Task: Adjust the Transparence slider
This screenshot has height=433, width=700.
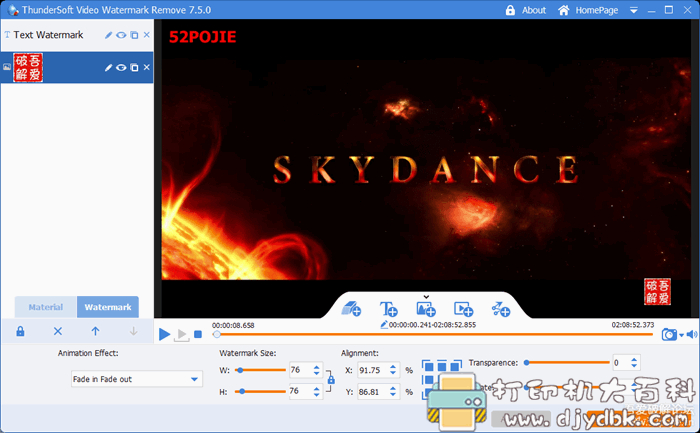Action: [568, 363]
